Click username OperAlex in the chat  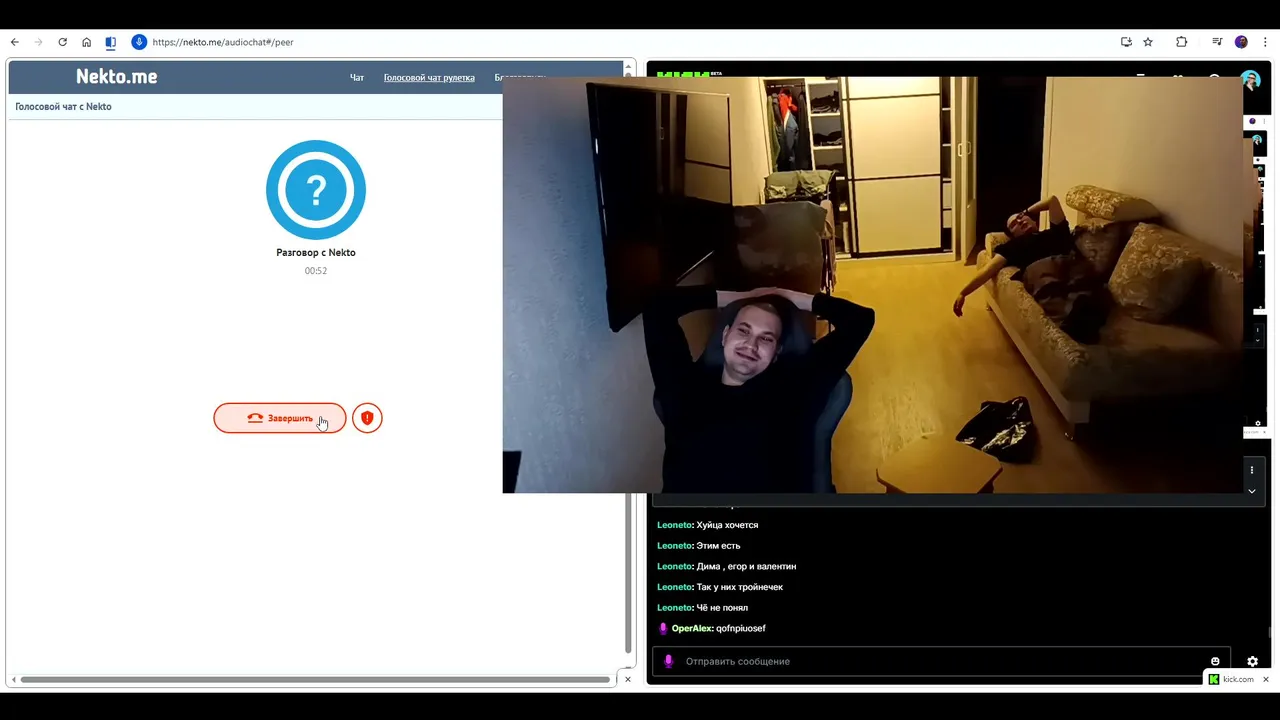[692, 628]
